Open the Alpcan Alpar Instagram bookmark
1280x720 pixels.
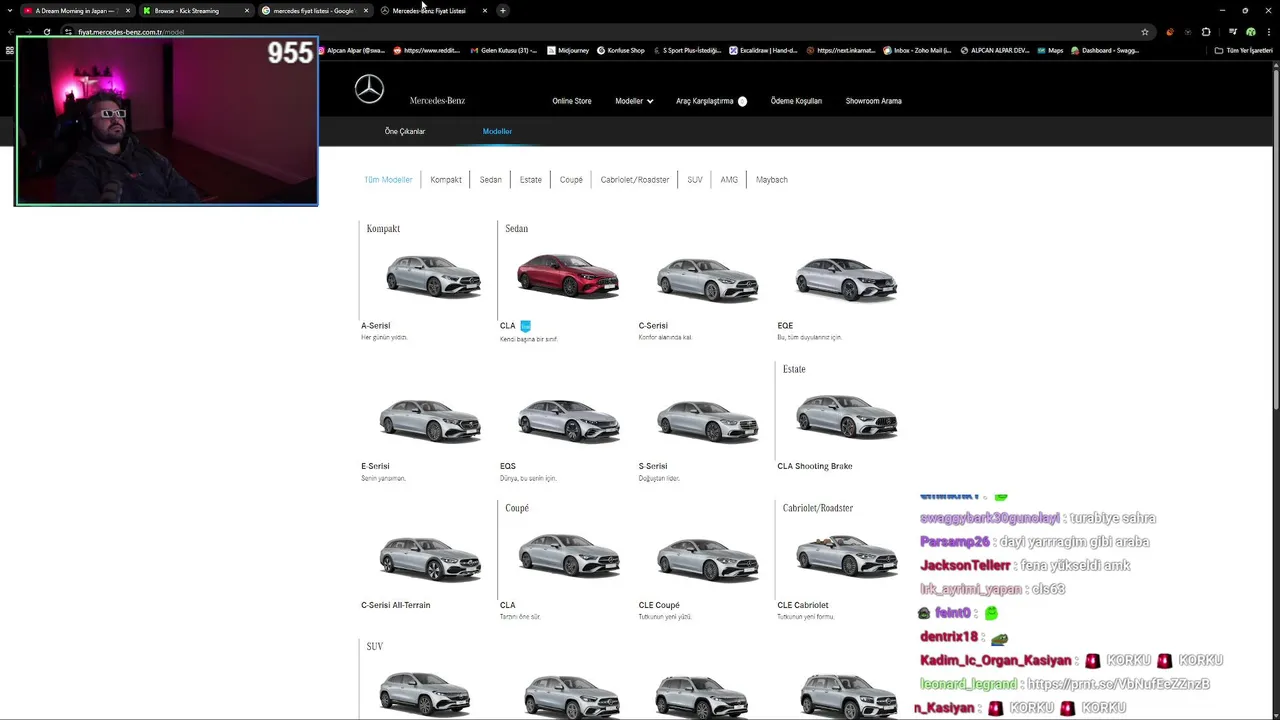(351, 50)
